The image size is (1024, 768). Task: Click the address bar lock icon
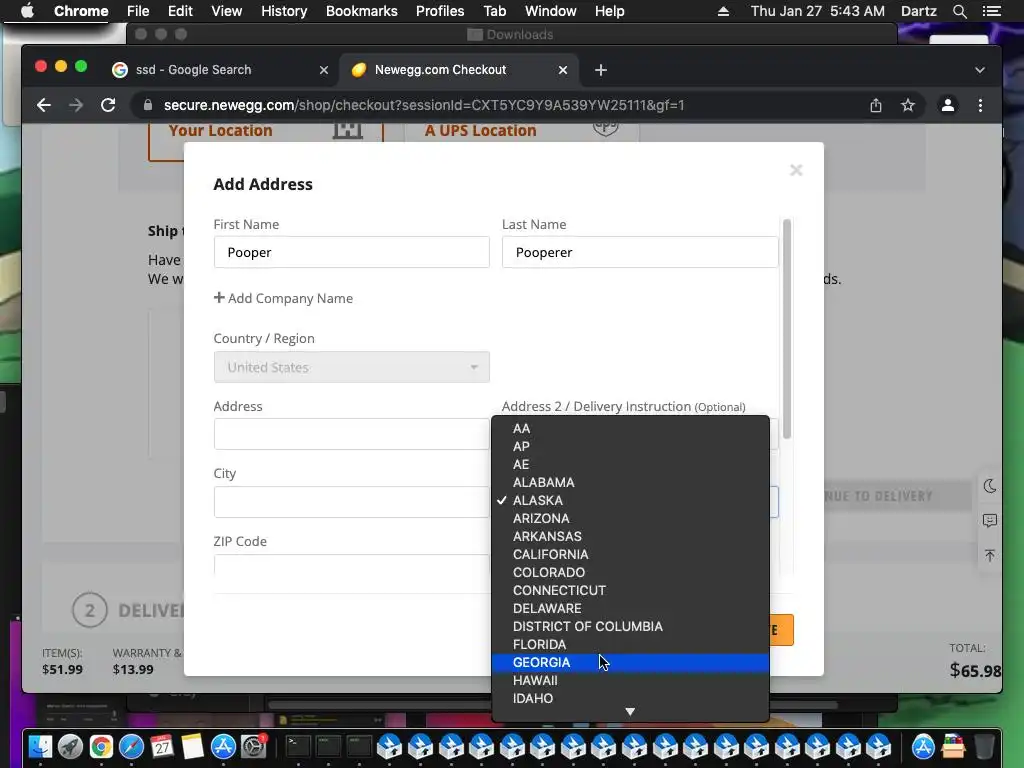click(x=148, y=105)
